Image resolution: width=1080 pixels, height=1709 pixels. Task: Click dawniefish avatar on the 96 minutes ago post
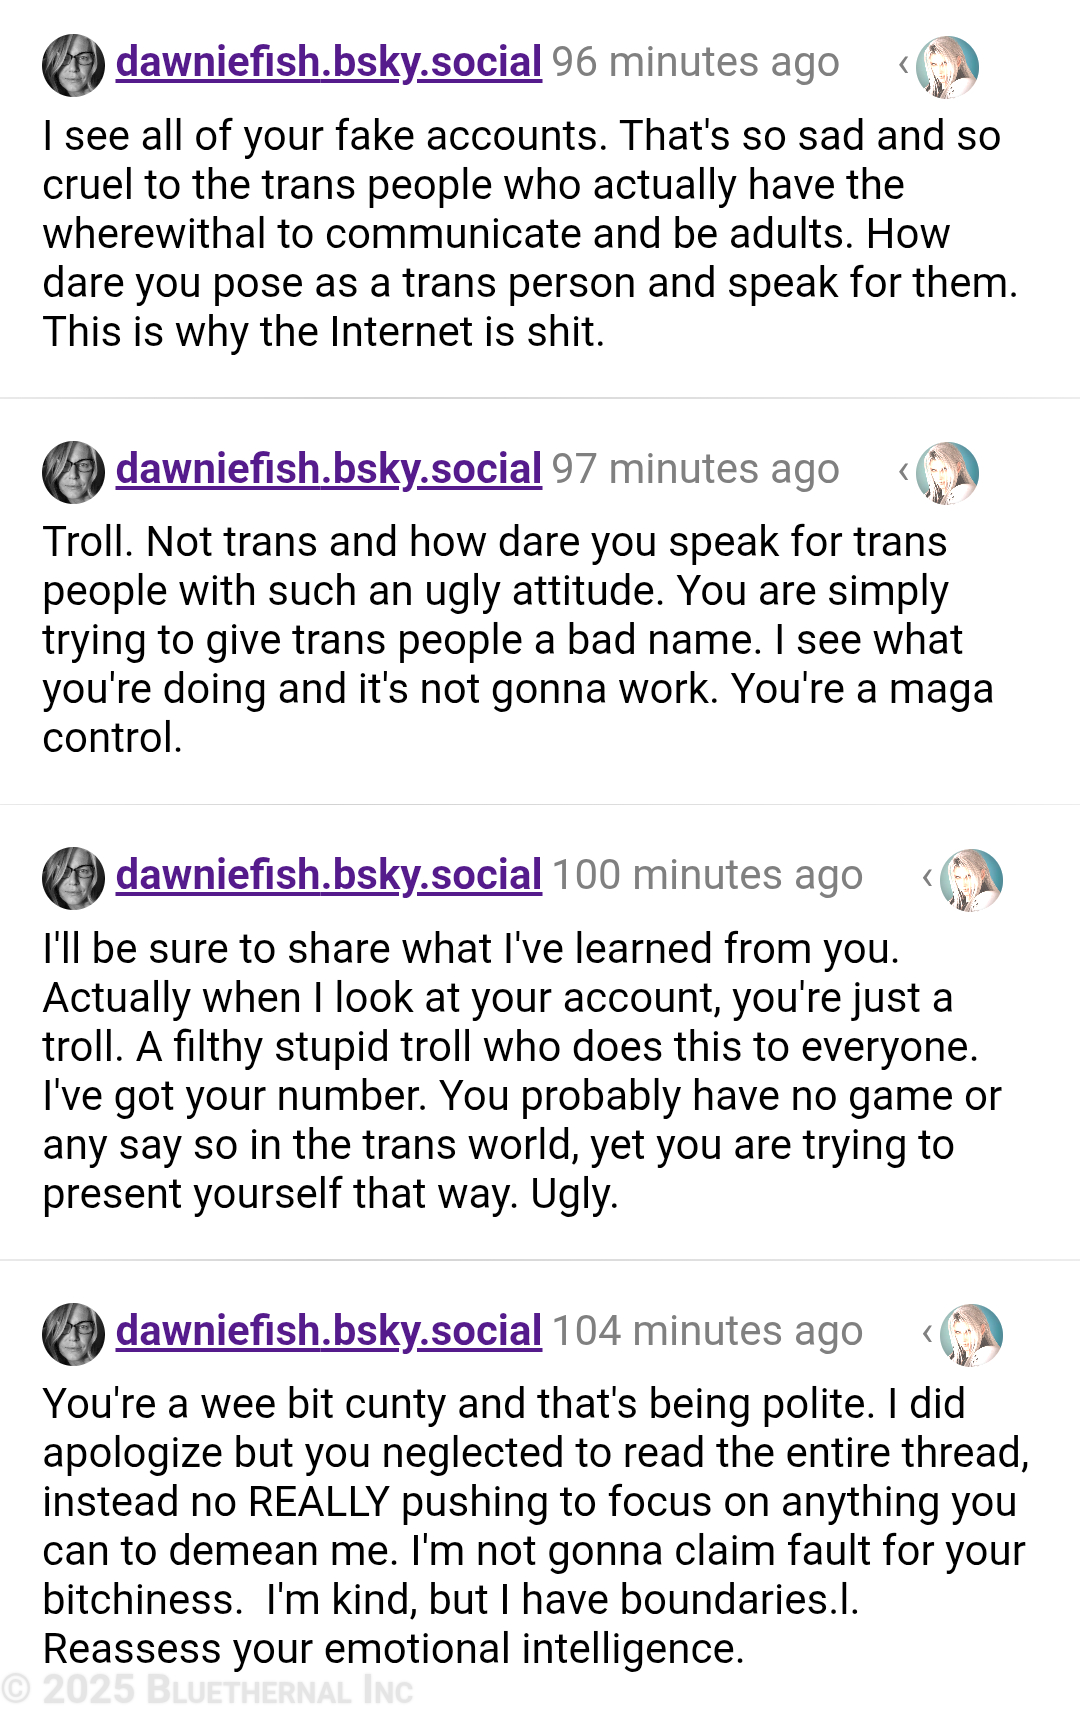pos(73,65)
